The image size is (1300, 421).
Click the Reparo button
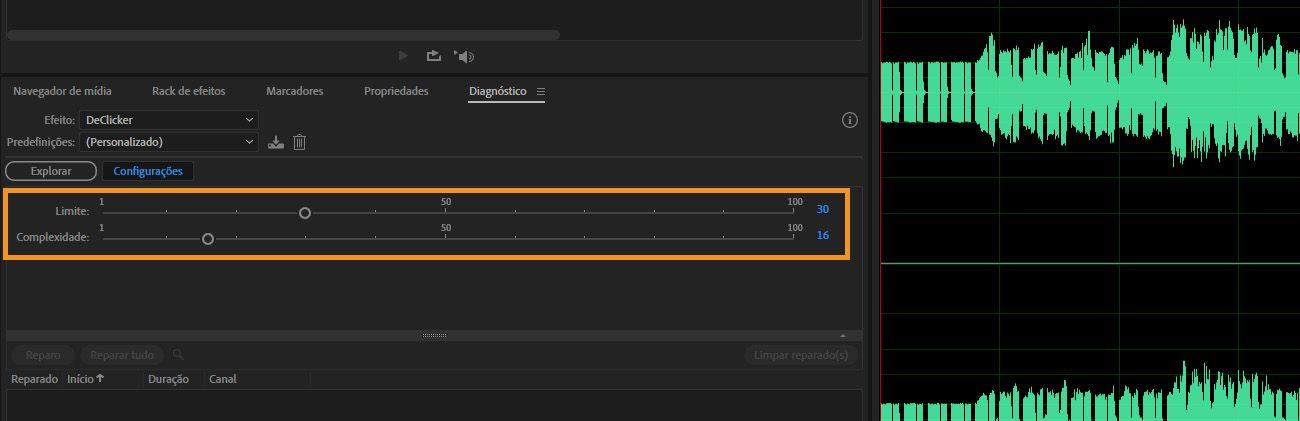(43, 355)
